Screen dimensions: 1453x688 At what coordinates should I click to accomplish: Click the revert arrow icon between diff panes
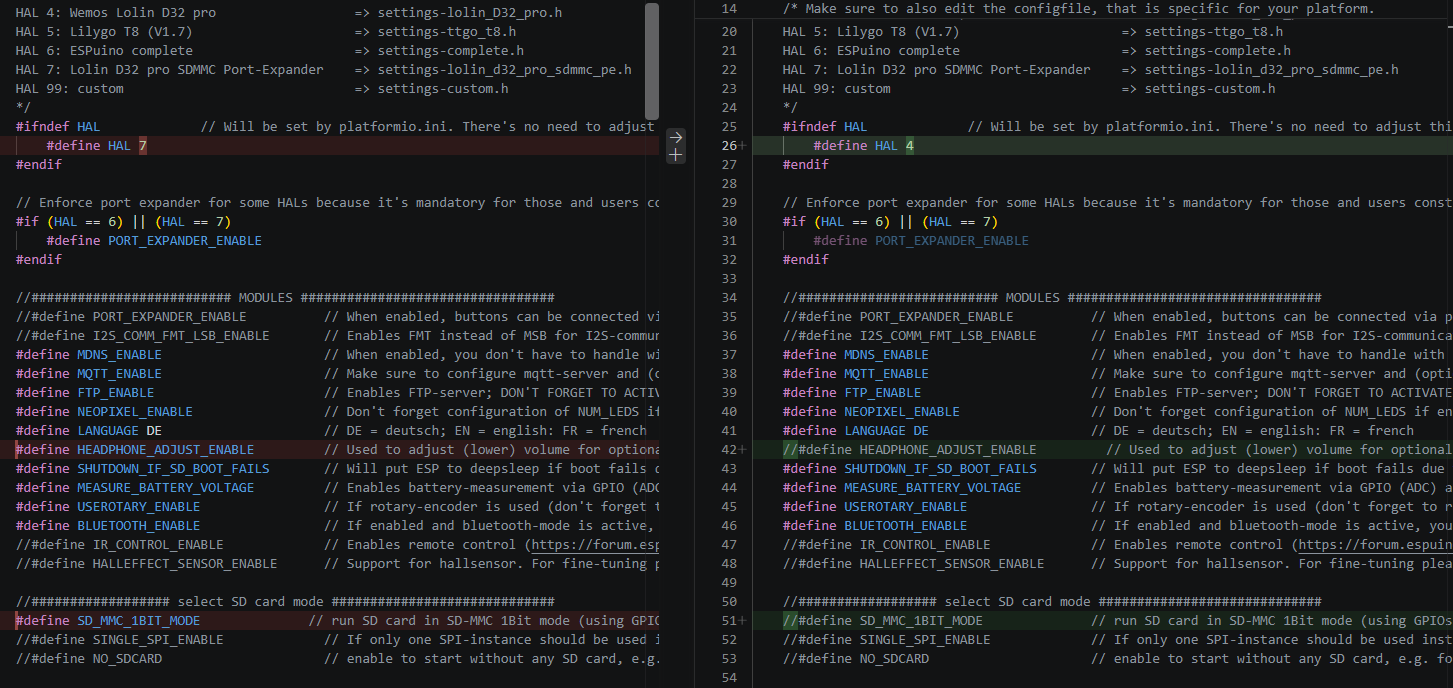tap(676, 136)
